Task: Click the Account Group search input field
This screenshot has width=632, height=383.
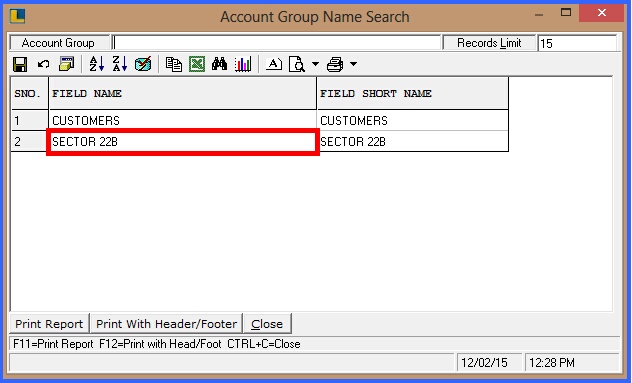Action: point(276,43)
